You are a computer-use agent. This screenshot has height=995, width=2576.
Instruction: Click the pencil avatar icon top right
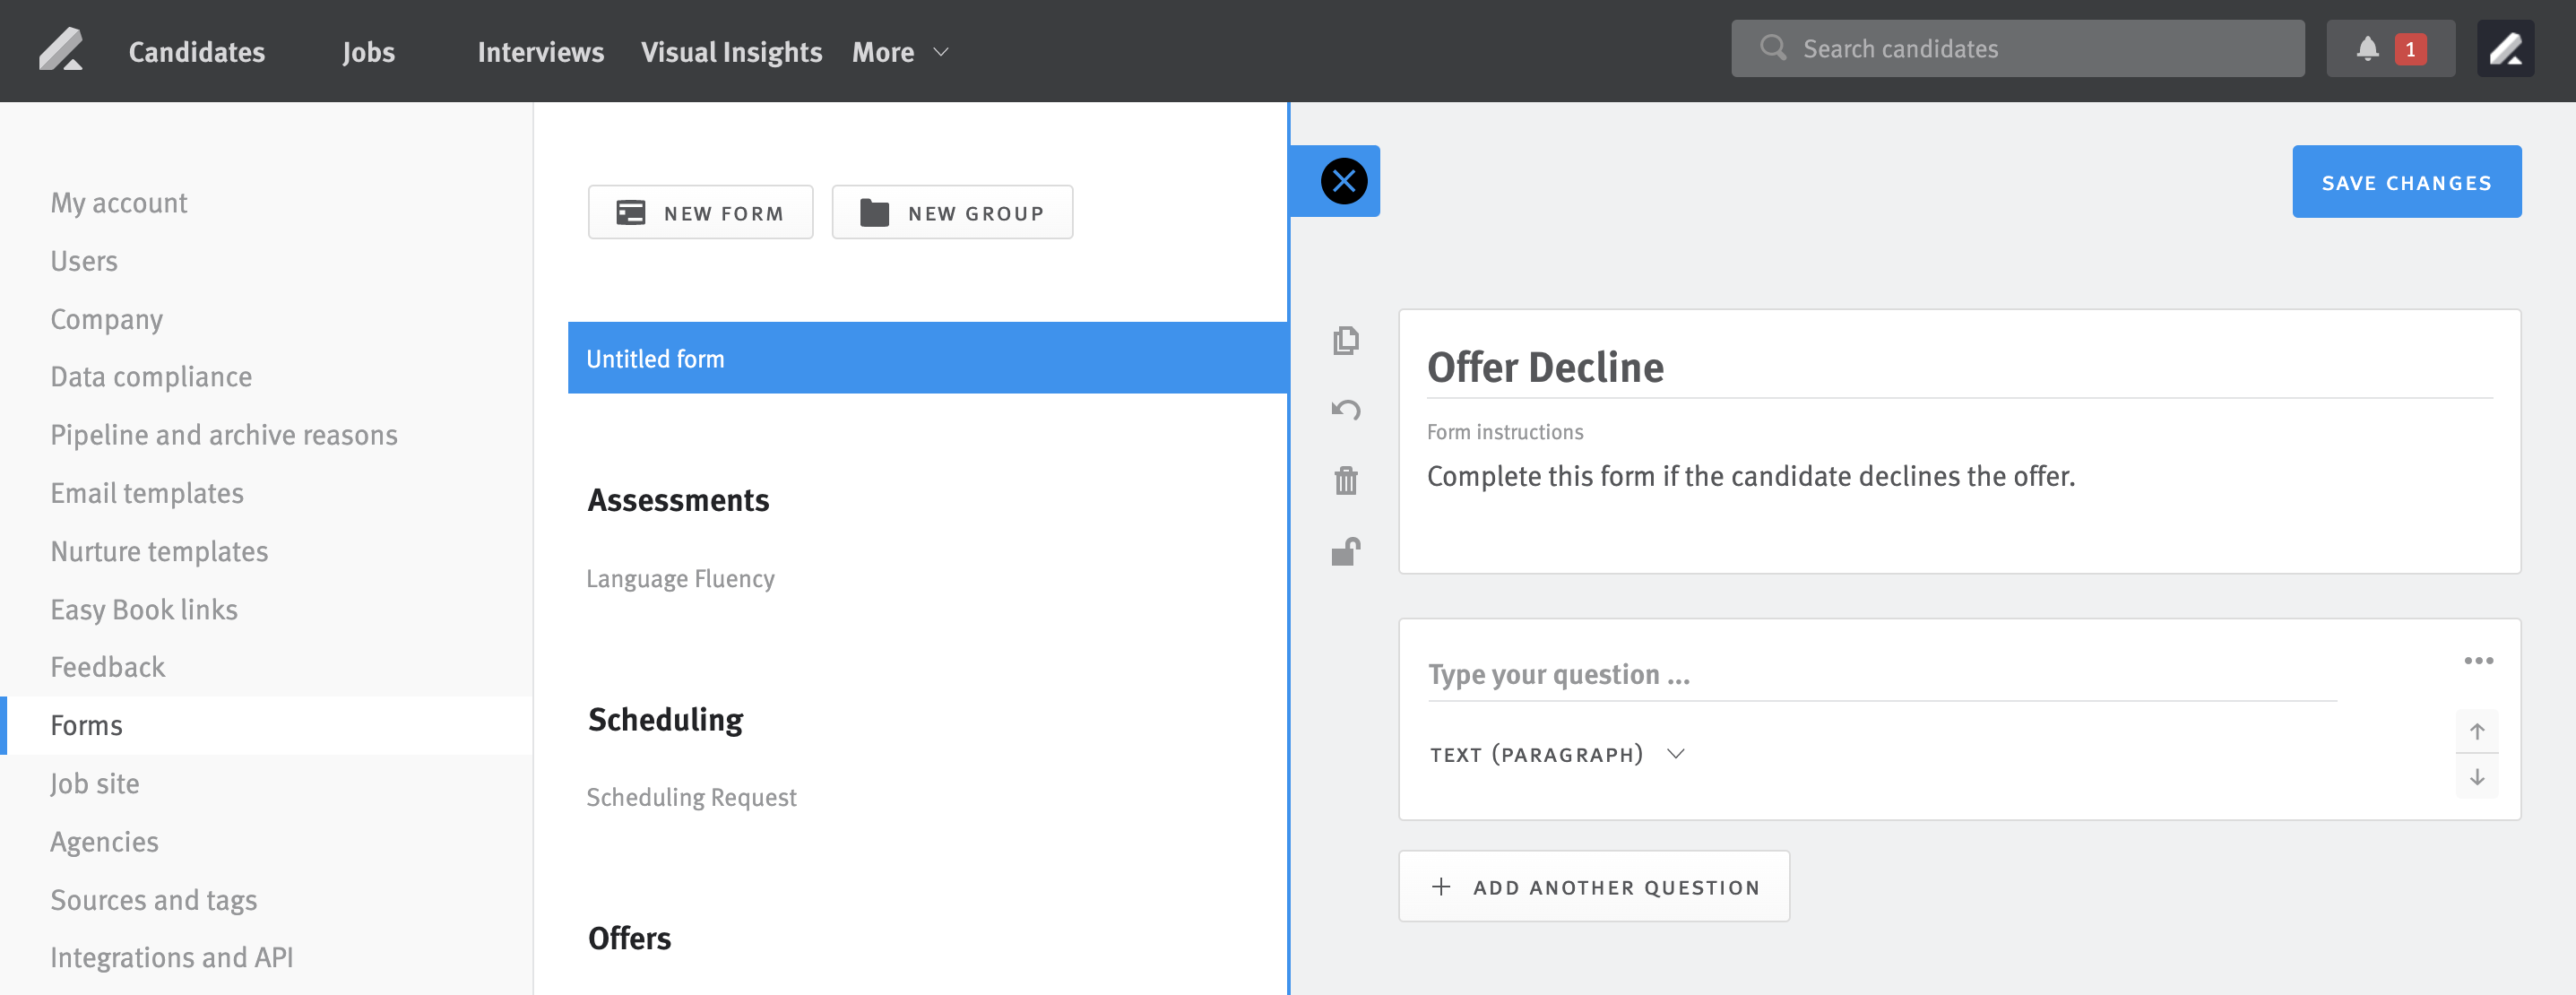[2506, 47]
